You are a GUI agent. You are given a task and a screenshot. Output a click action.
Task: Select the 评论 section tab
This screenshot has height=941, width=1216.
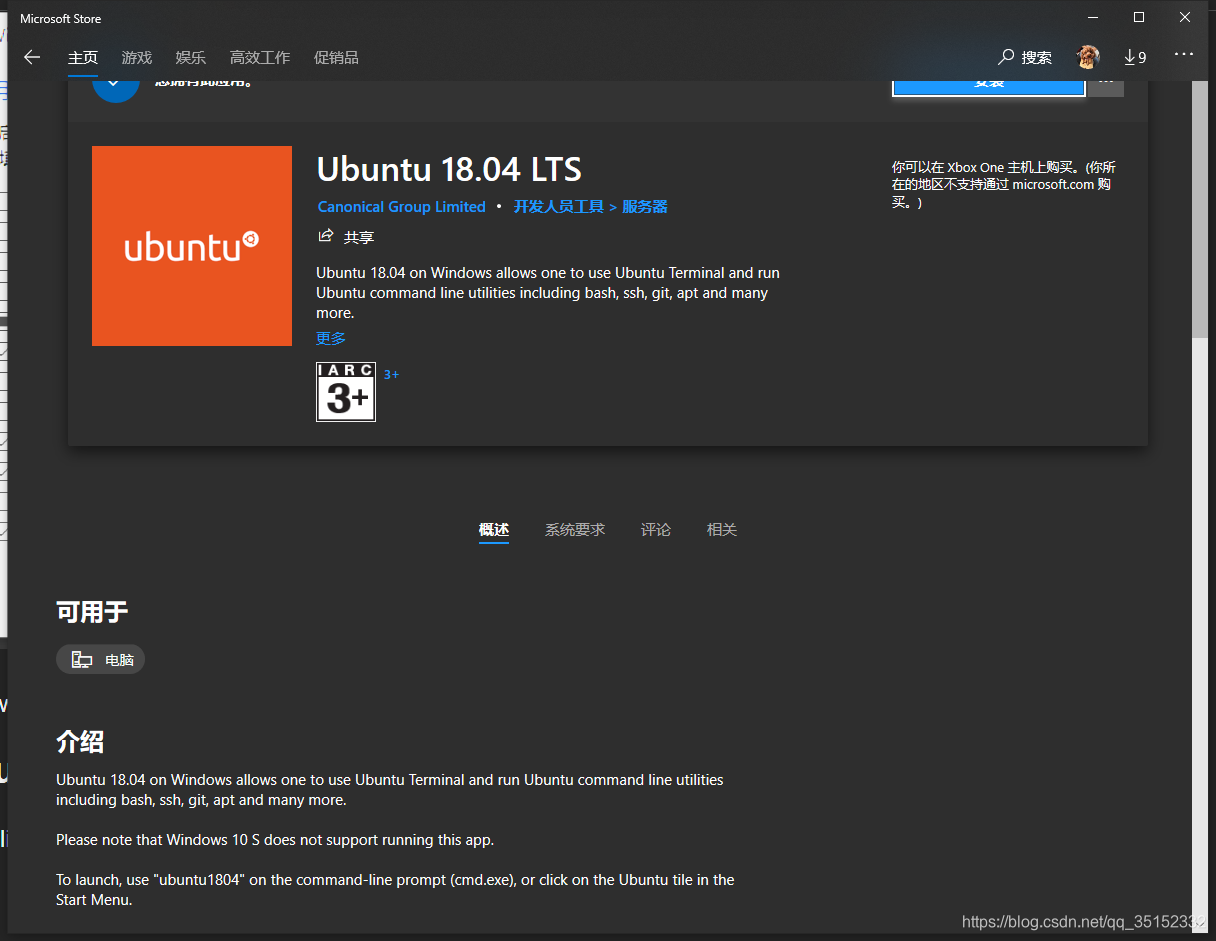click(656, 530)
